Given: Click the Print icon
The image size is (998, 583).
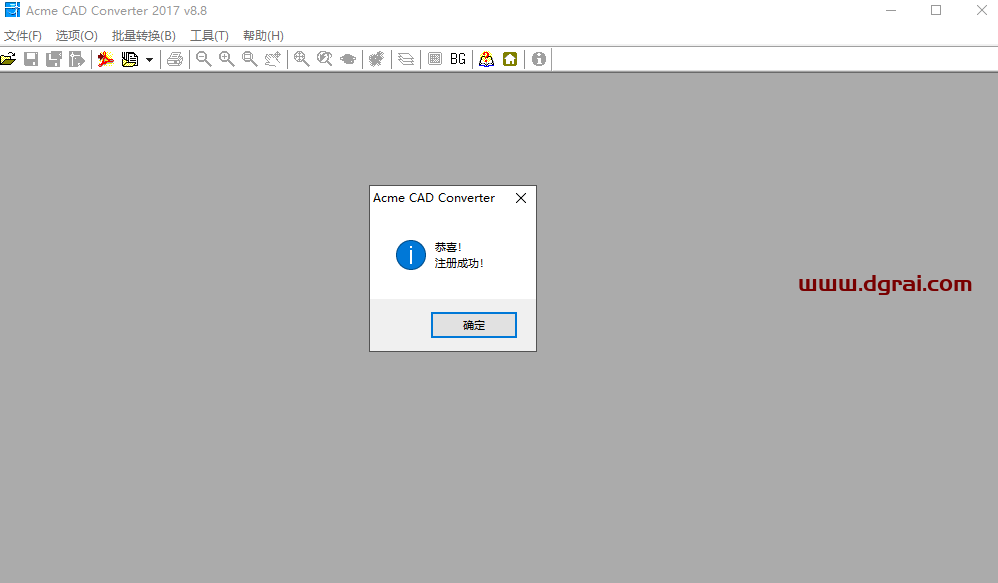Looking at the screenshot, I should pos(175,59).
